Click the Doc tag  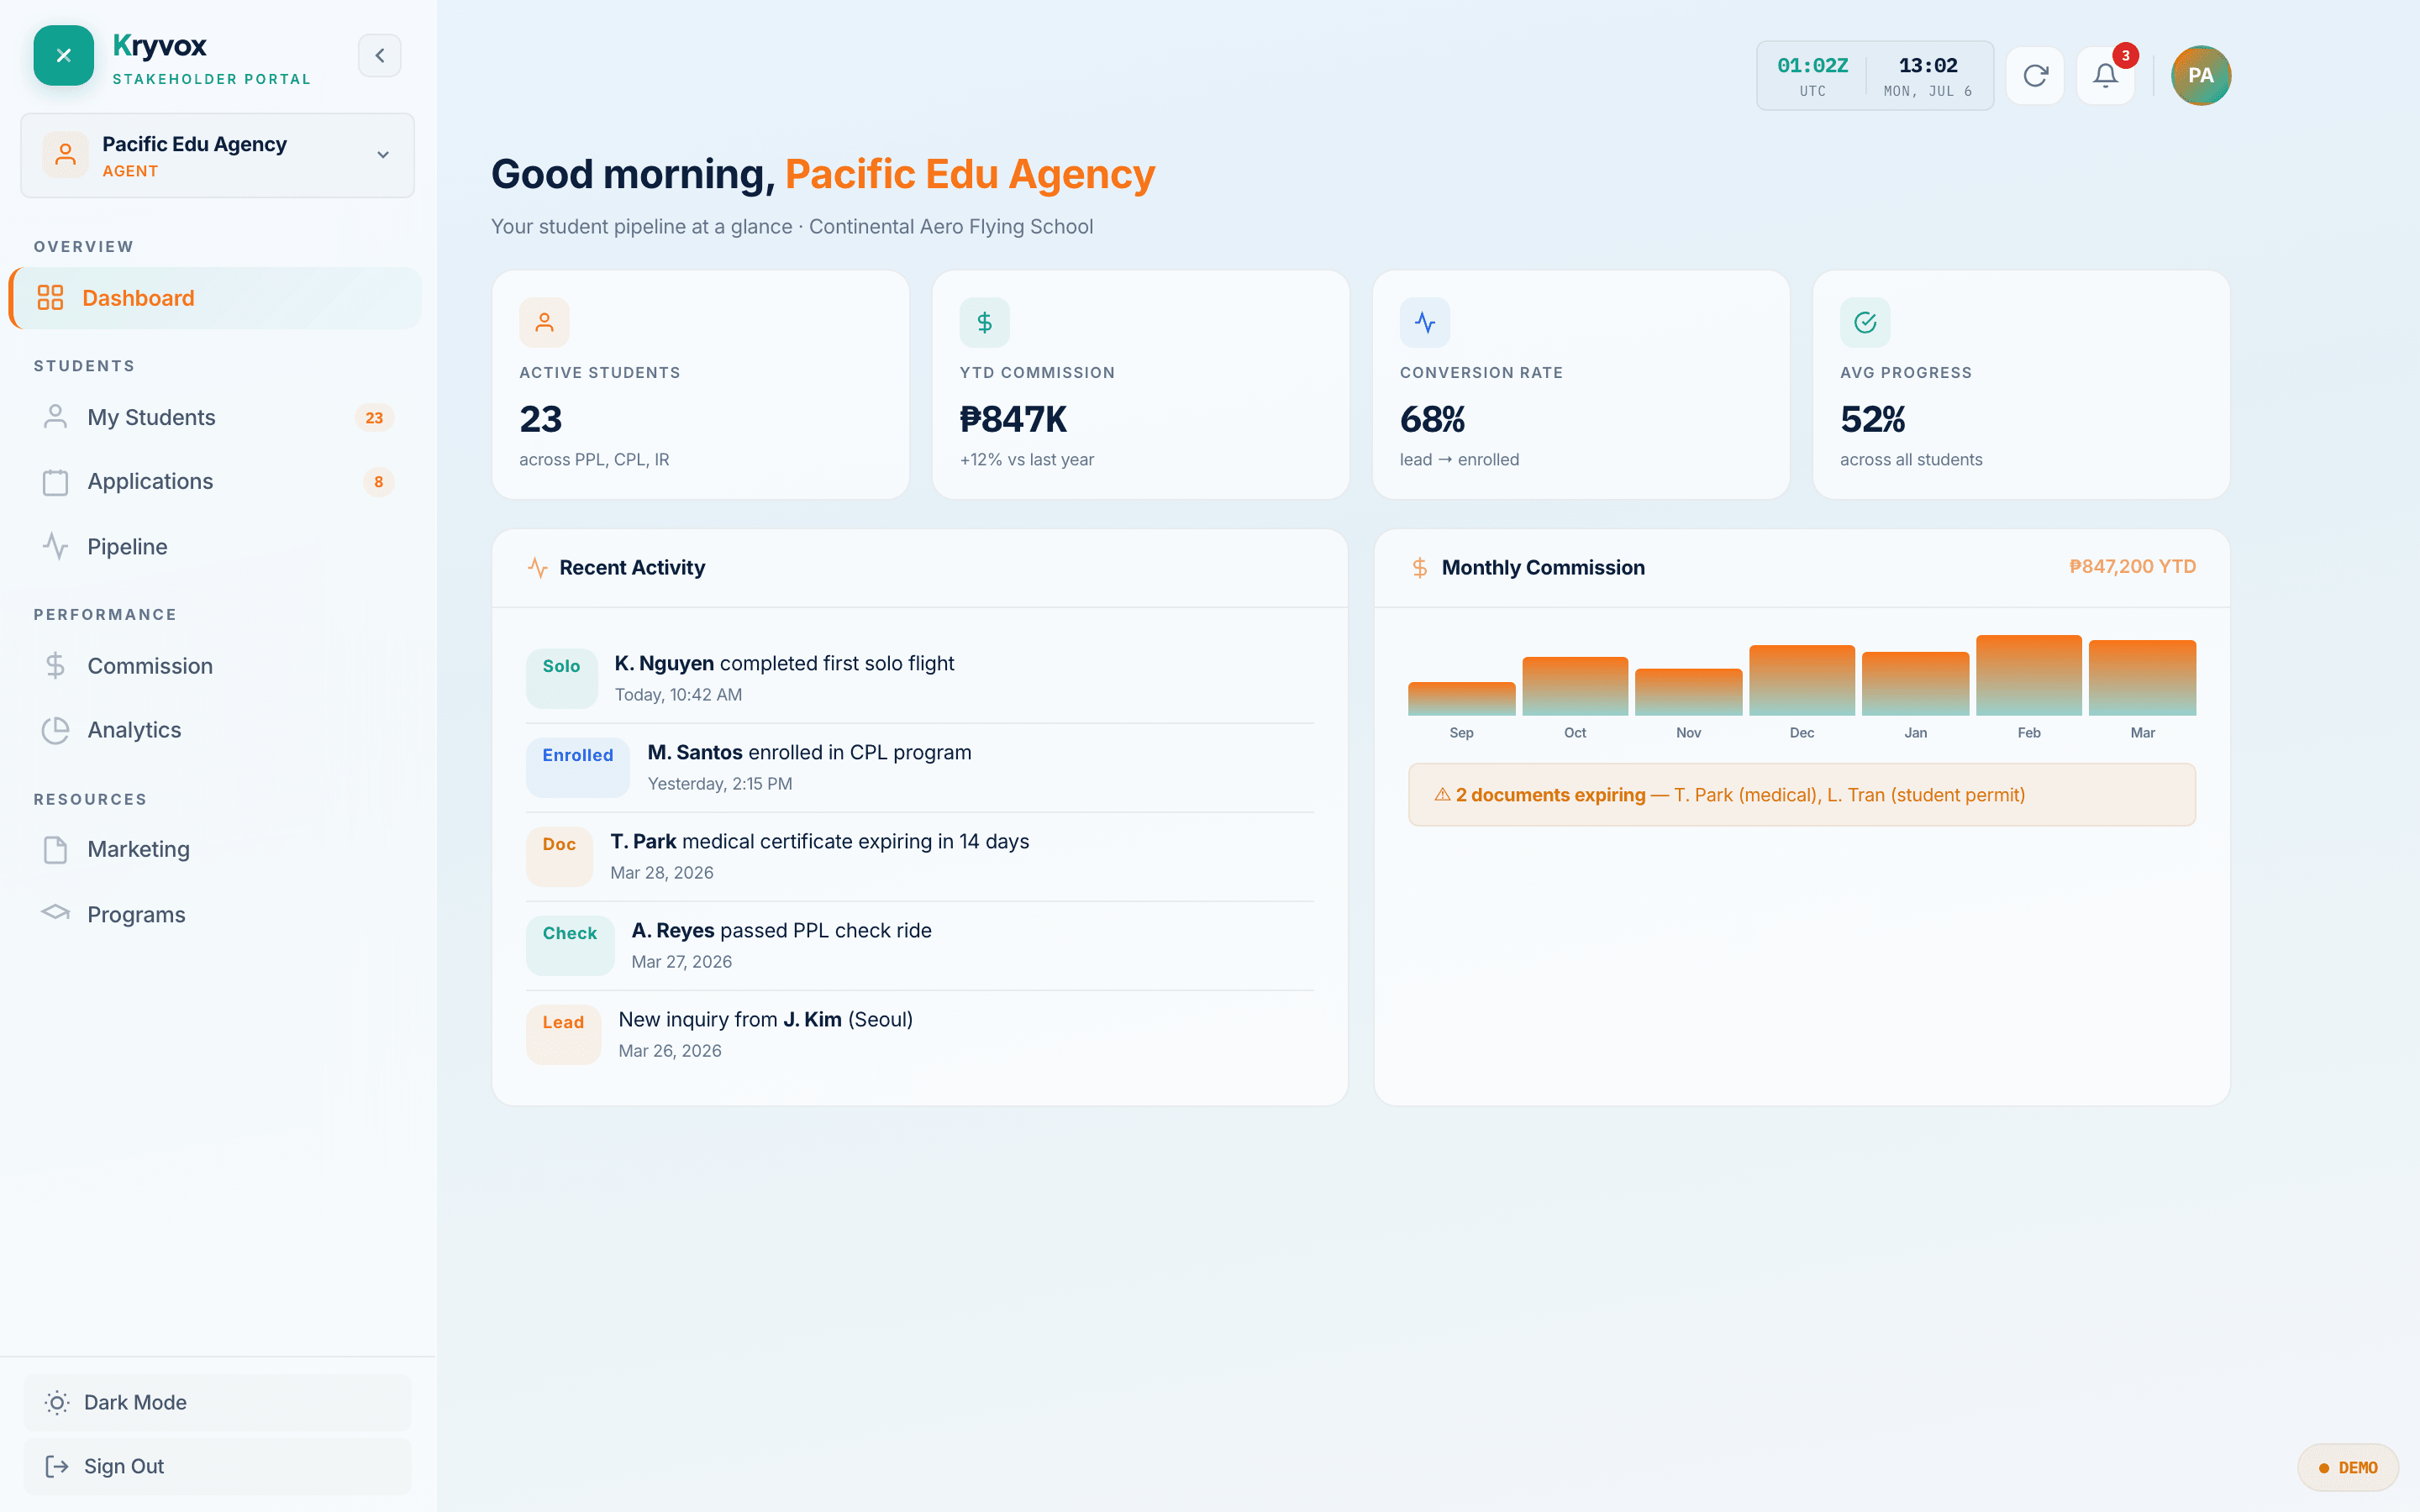click(x=559, y=856)
